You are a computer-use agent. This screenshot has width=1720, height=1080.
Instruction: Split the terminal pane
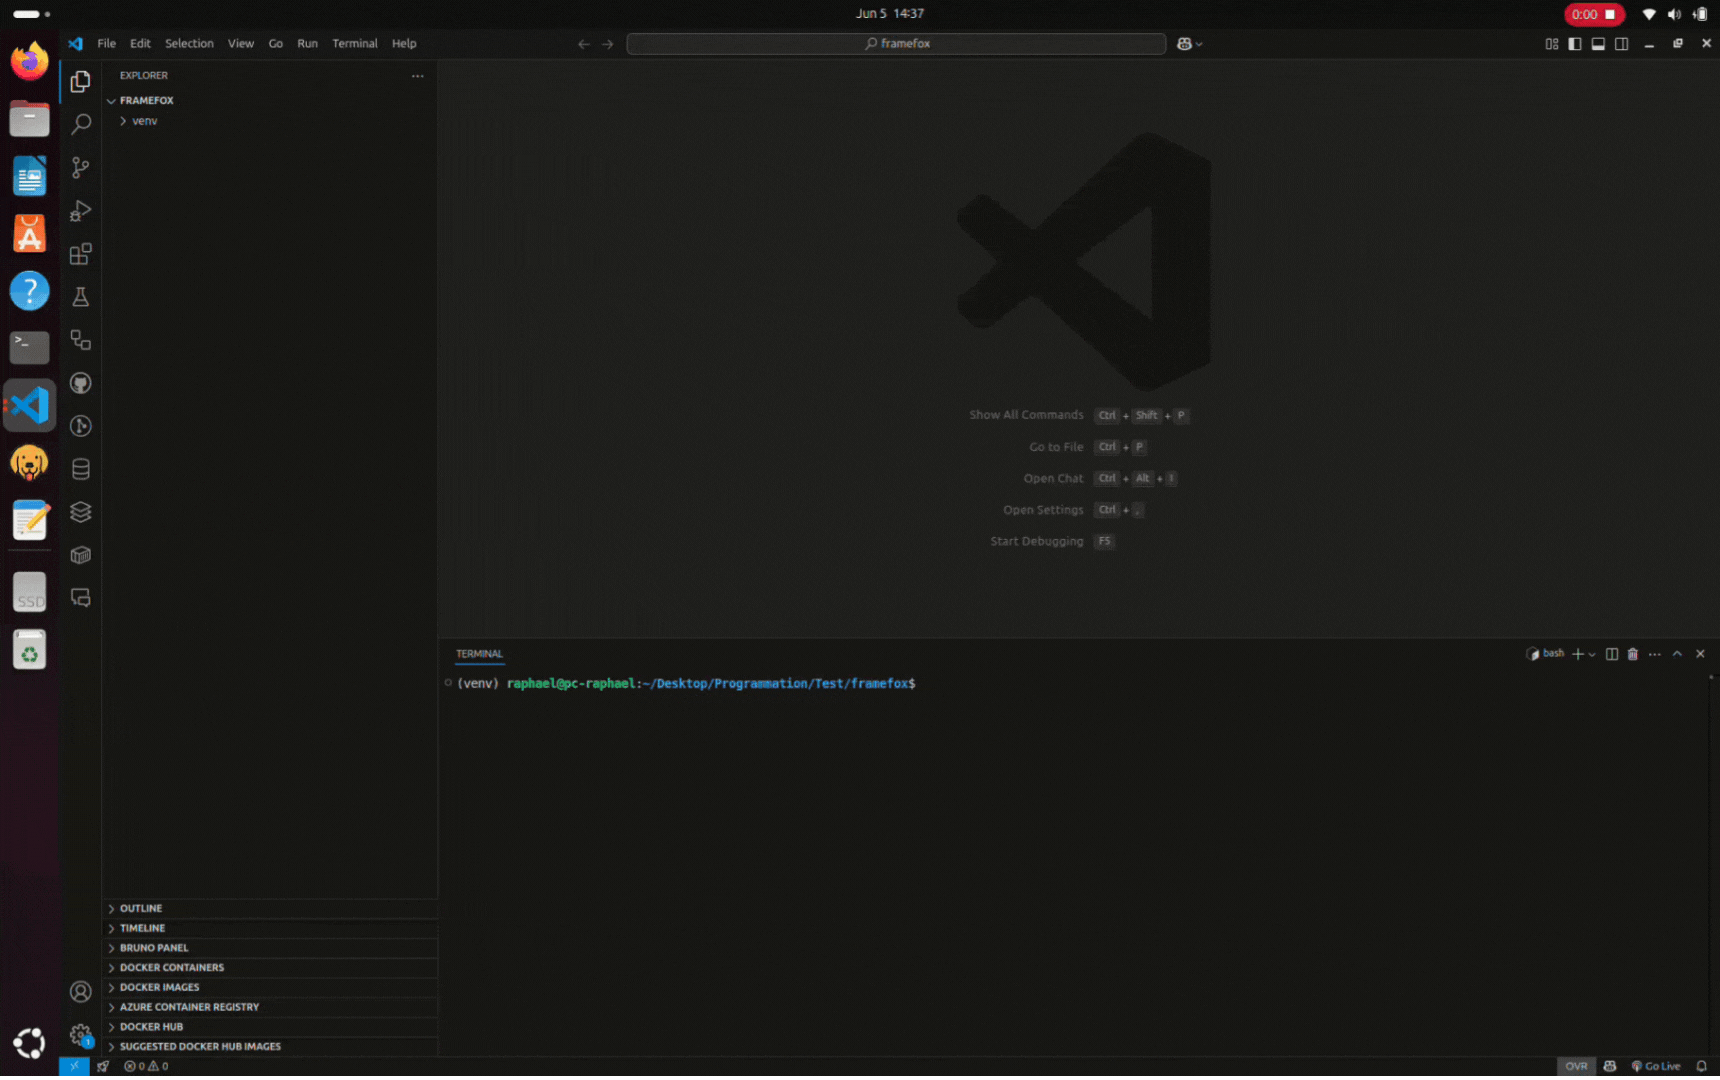point(1612,654)
